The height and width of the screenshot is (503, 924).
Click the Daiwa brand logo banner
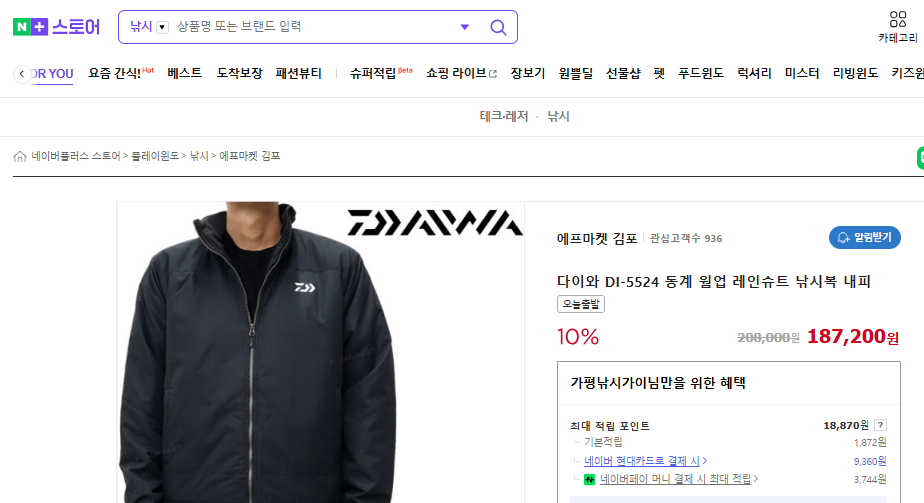pyautogui.click(x=435, y=223)
